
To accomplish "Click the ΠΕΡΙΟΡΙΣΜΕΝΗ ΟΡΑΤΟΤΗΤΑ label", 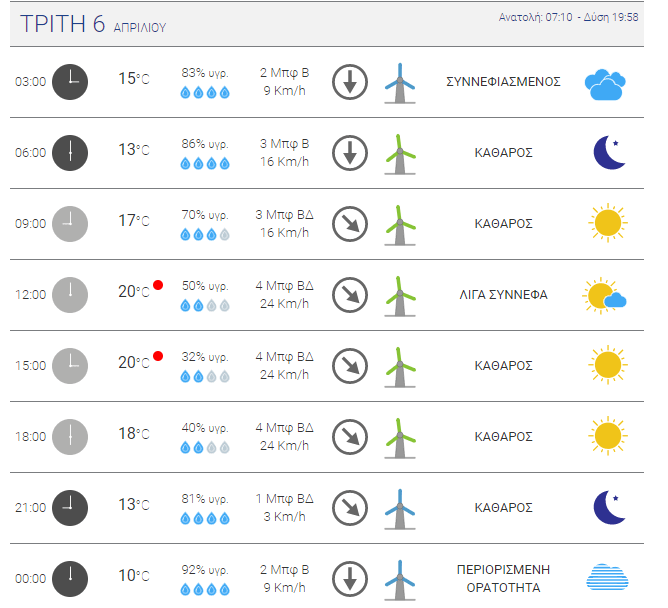I will tap(503, 579).
